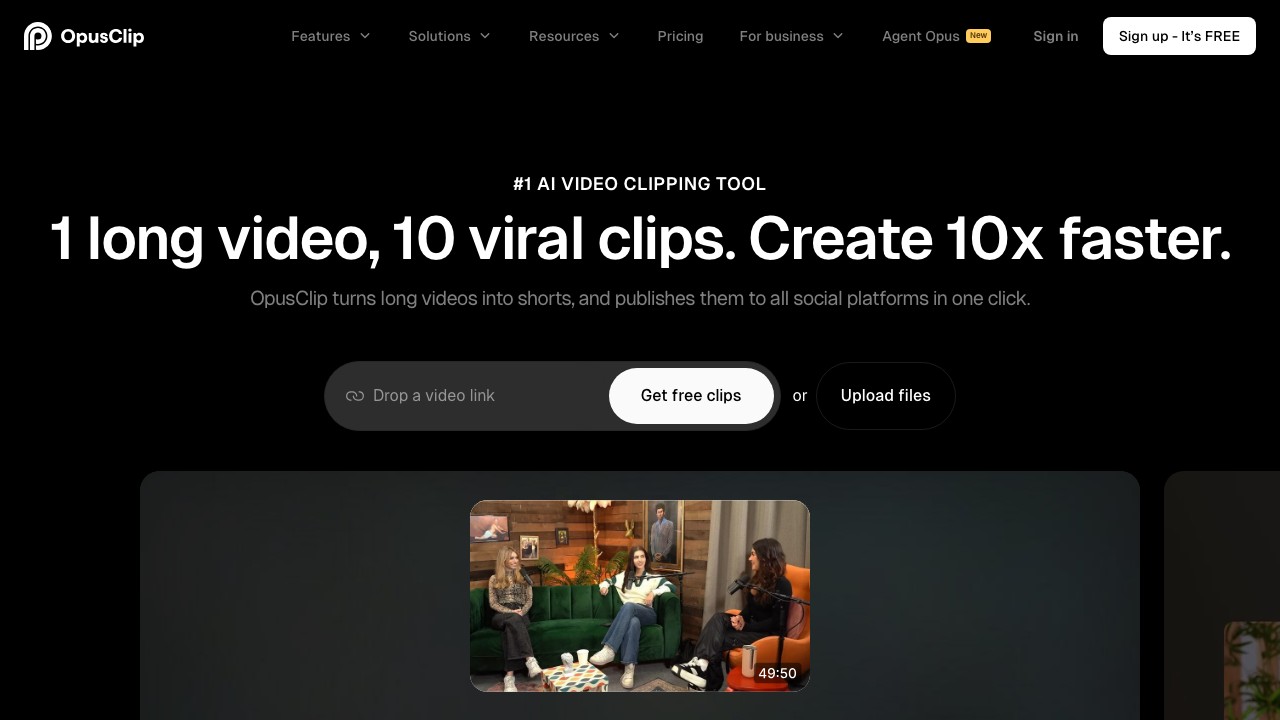Expand the Resources chevron arrow
Image resolution: width=1280 pixels, height=720 pixels.
614,36
